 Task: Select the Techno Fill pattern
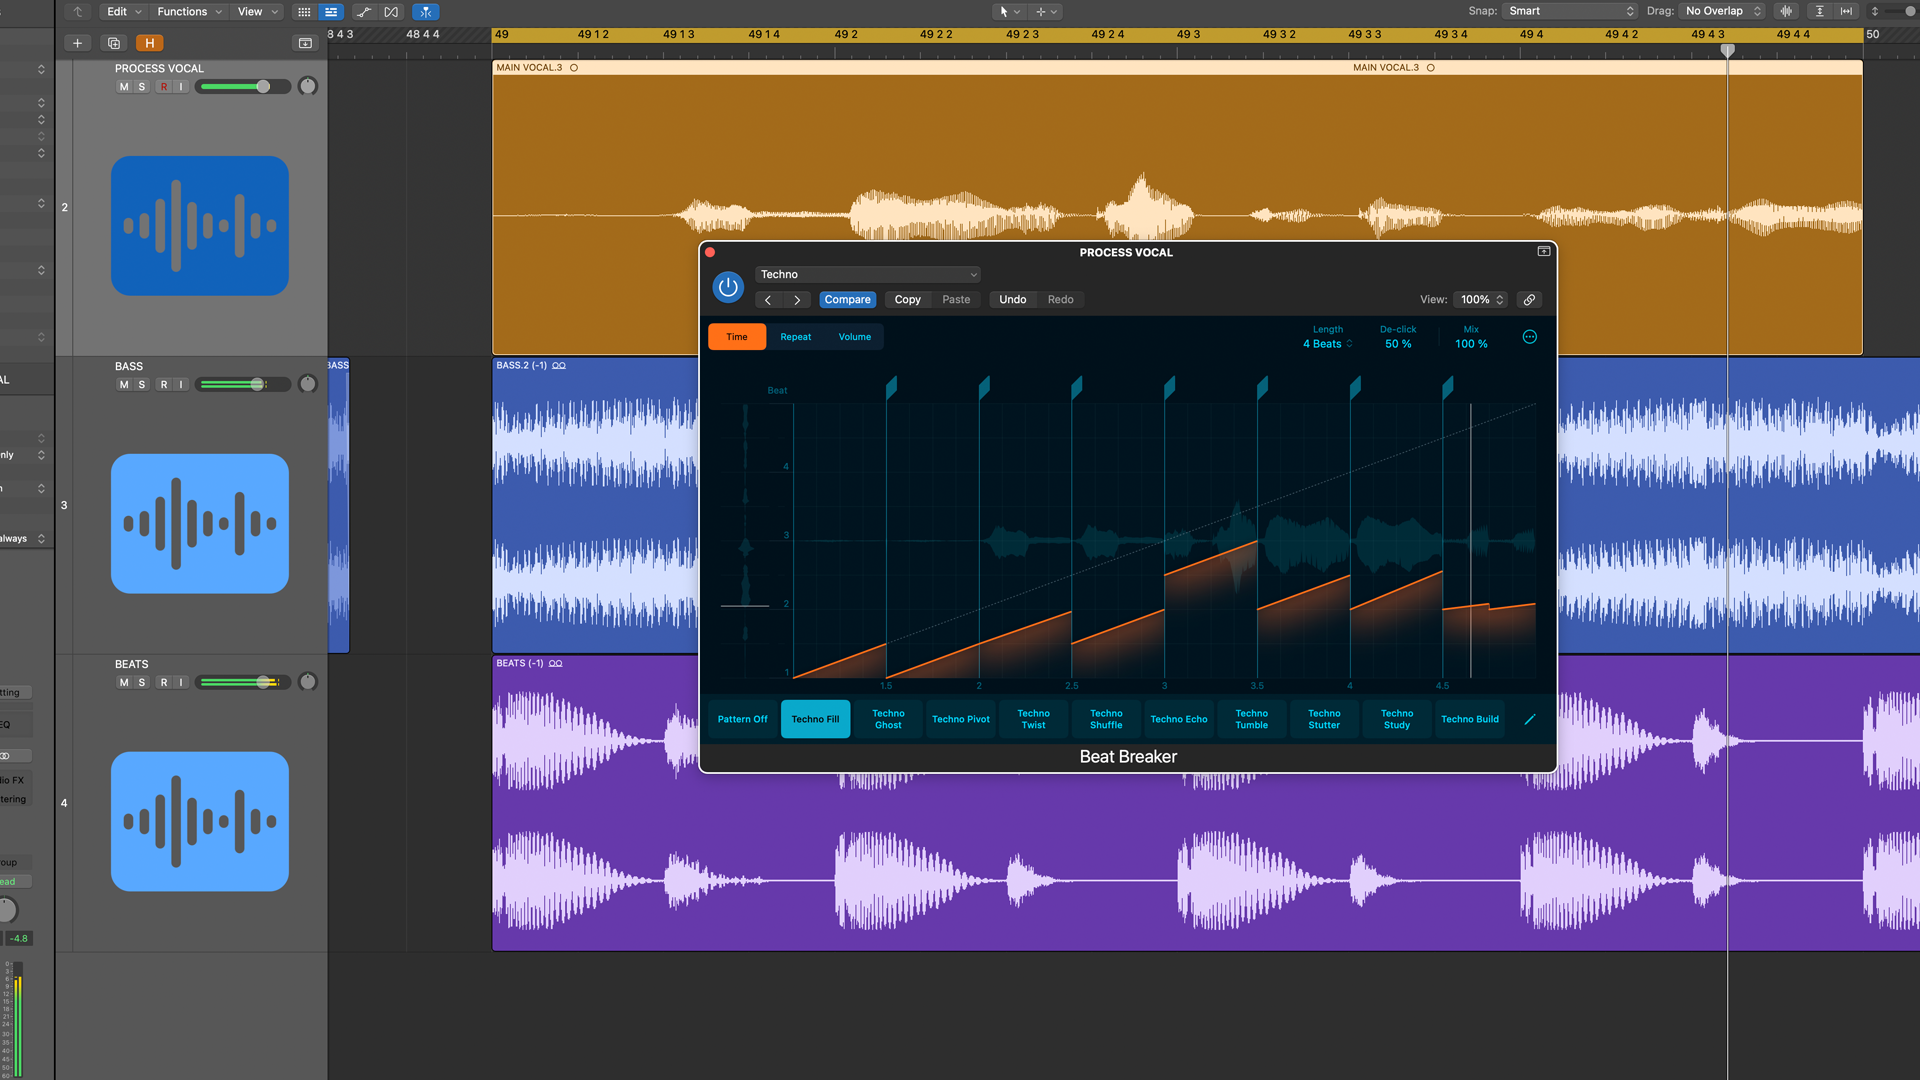815,719
